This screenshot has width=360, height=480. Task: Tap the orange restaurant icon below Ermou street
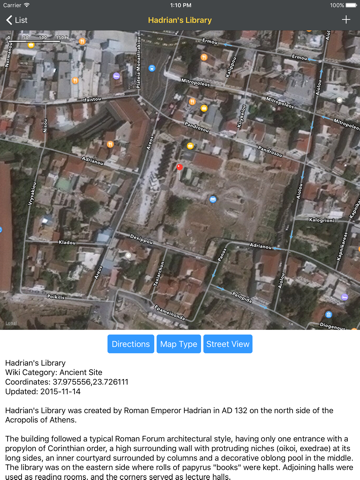[204, 57]
